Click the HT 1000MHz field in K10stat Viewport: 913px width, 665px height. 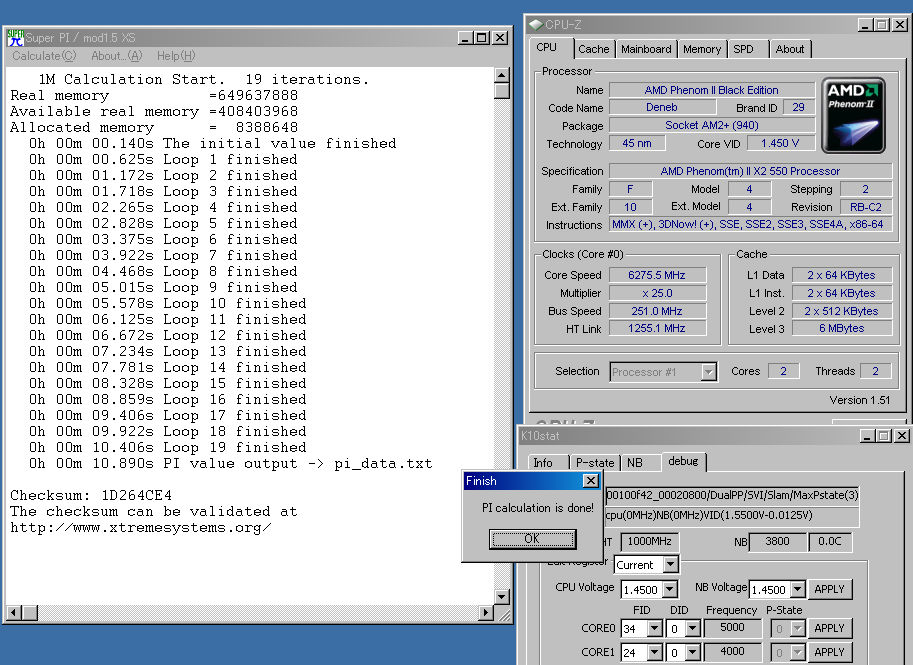point(649,542)
